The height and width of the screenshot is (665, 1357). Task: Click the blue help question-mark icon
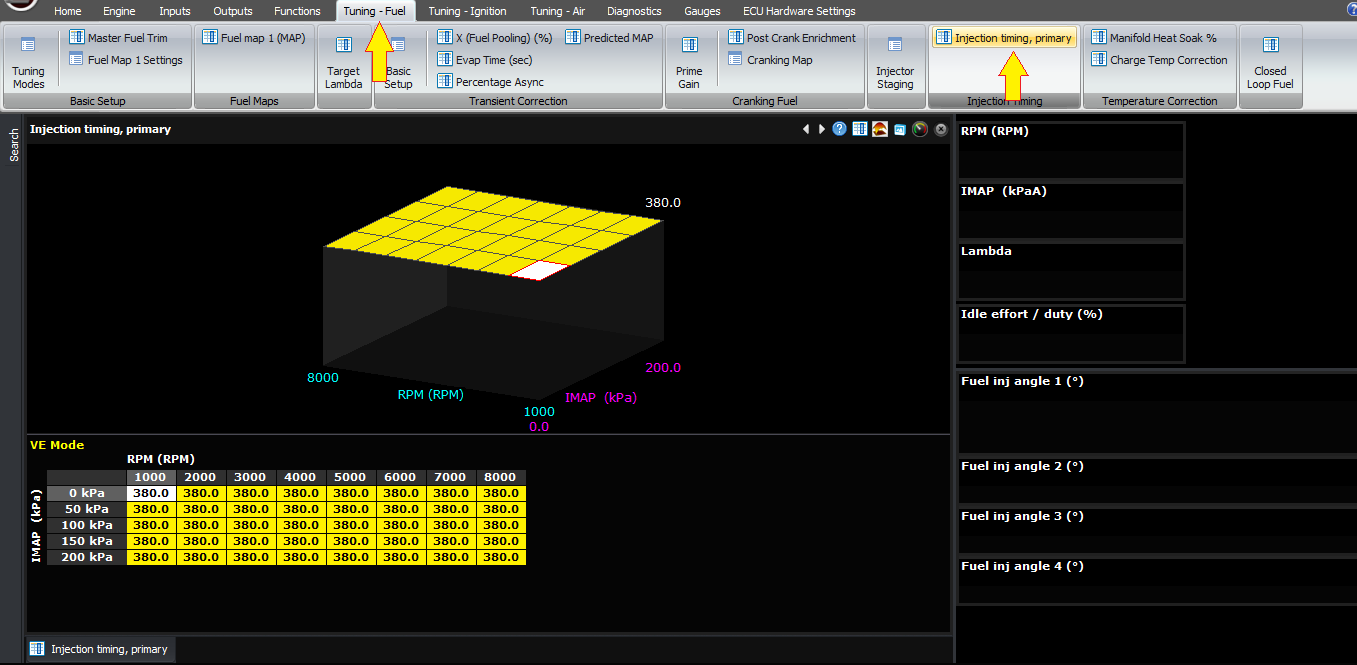click(x=840, y=129)
